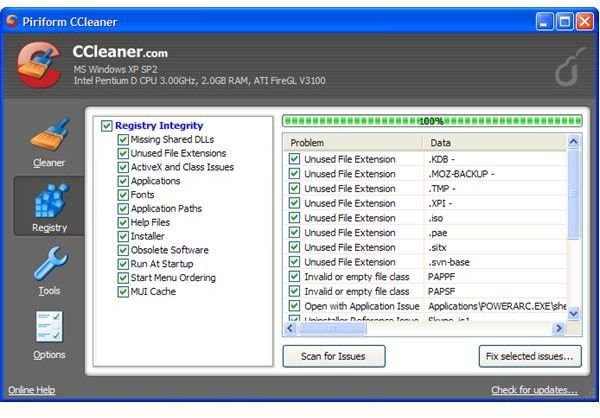Screen dimensions: 600x418
Task: Uncheck the .sitx result row
Action: point(294,247)
